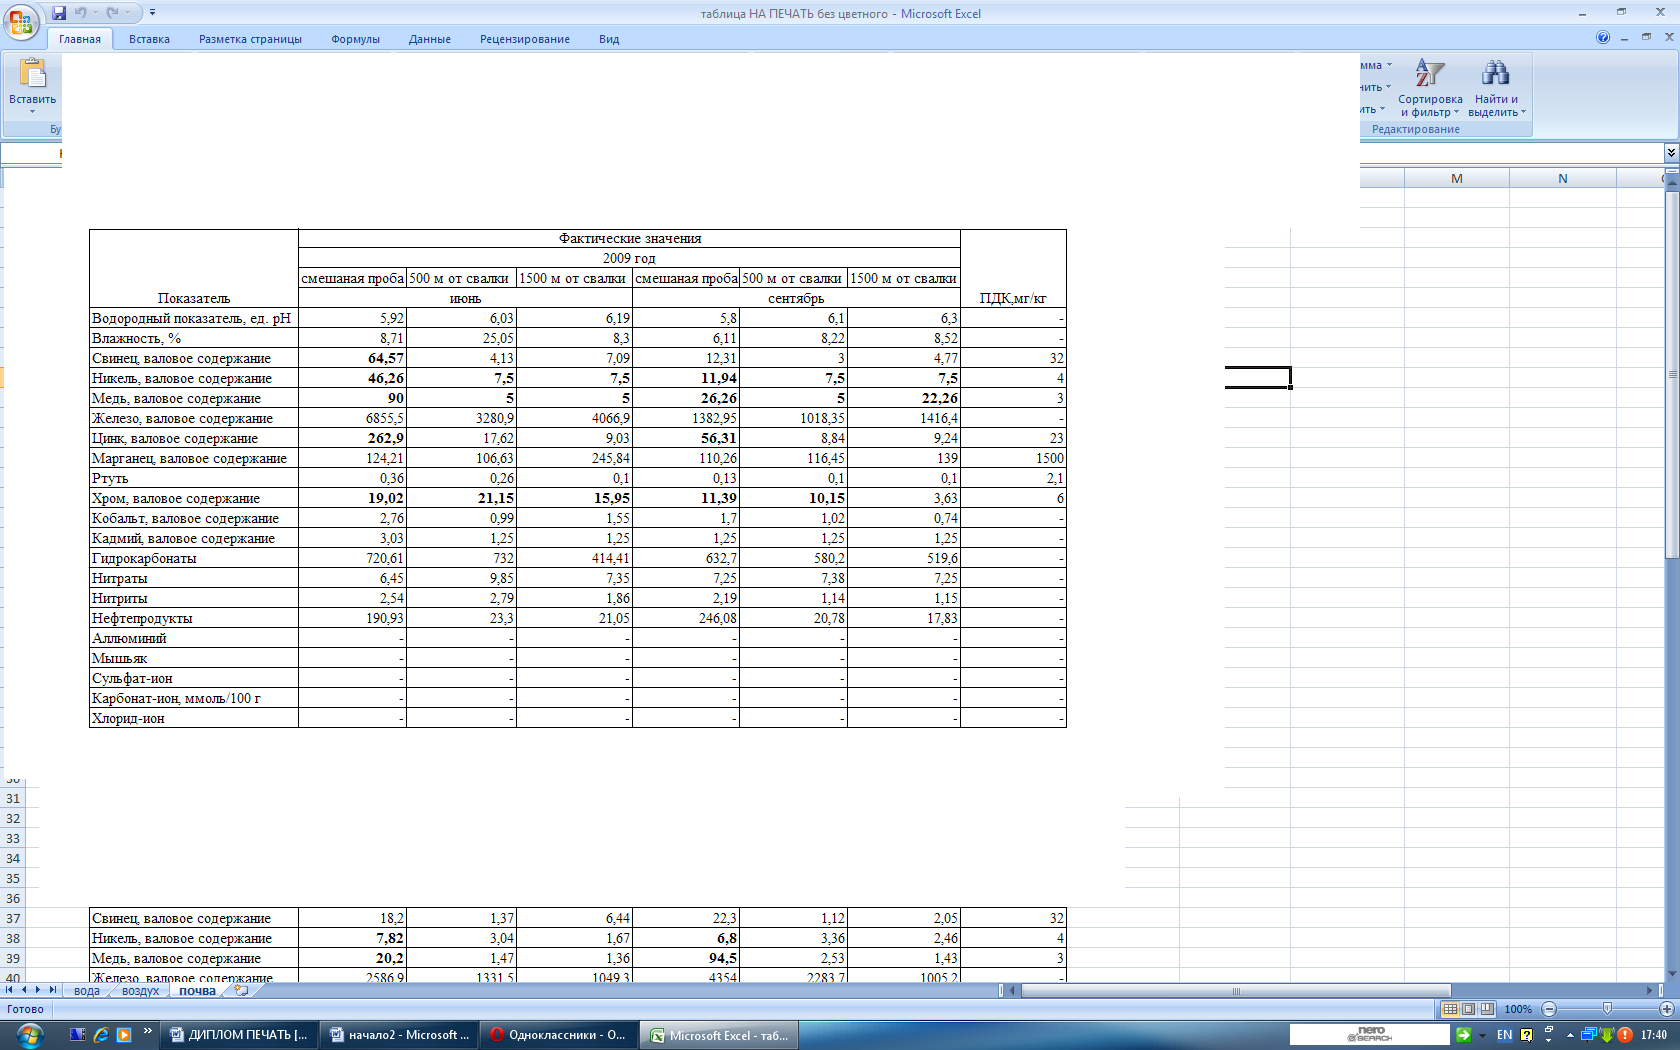Image resolution: width=1680 pixels, height=1050 pixels.
Task: Click the Insert new worksheet tab icon
Action: [x=241, y=991]
